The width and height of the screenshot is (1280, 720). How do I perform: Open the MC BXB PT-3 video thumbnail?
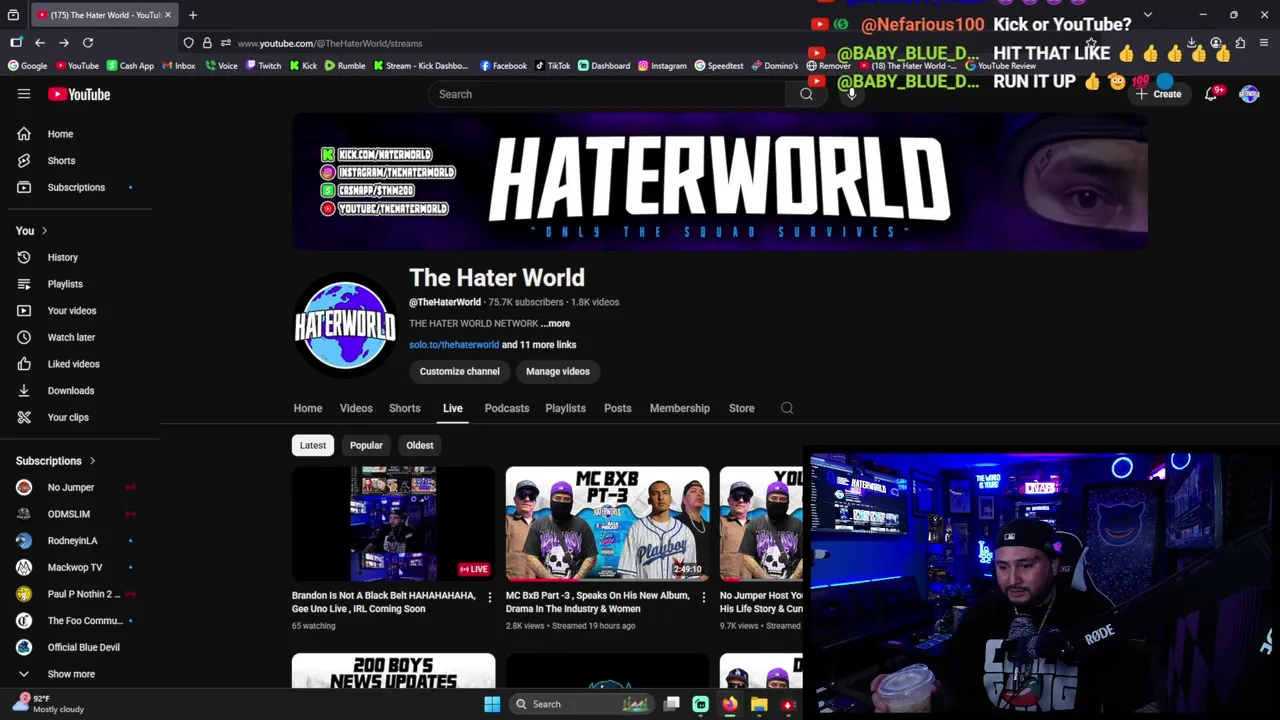tap(607, 524)
